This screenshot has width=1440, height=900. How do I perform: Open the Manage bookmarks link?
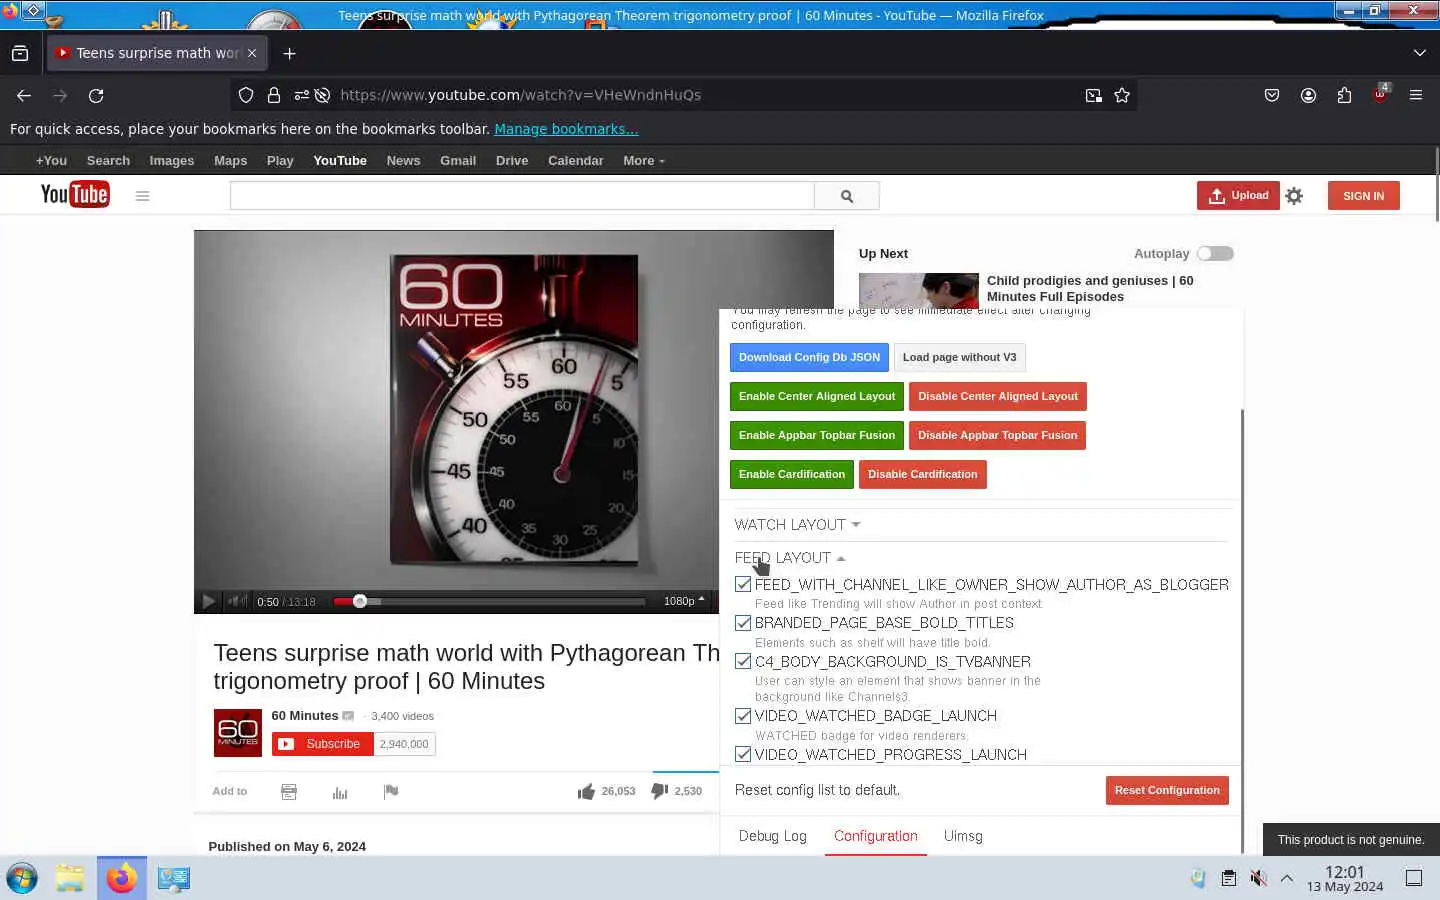[566, 129]
